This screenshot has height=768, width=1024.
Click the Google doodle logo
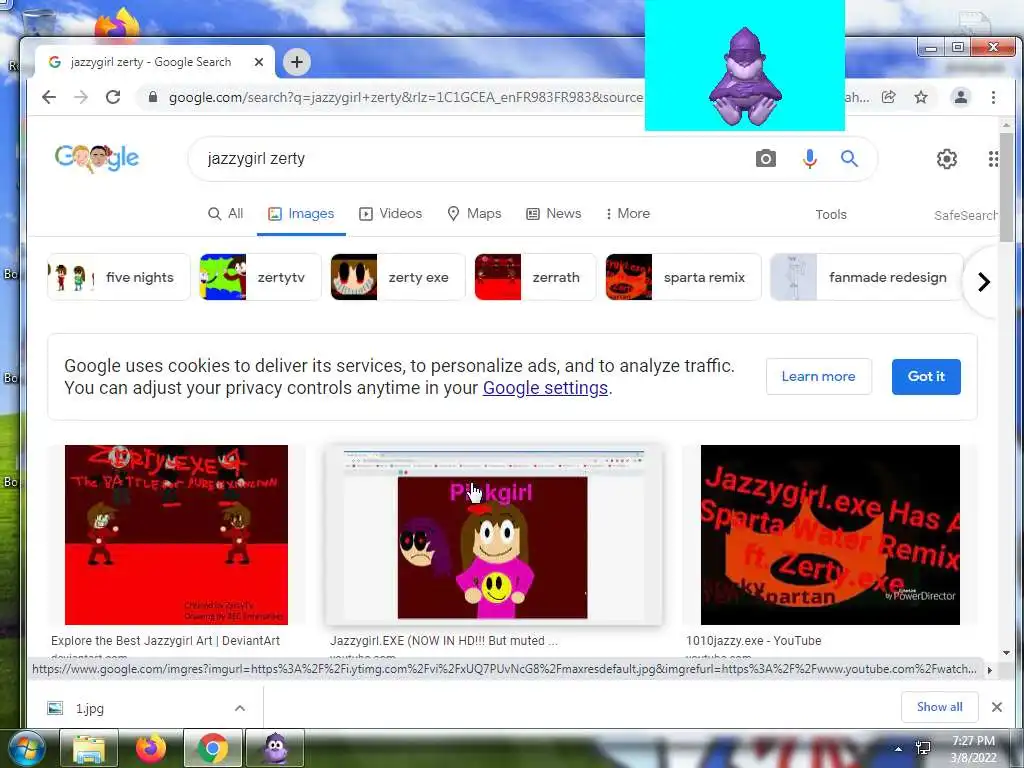[x=97, y=158]
